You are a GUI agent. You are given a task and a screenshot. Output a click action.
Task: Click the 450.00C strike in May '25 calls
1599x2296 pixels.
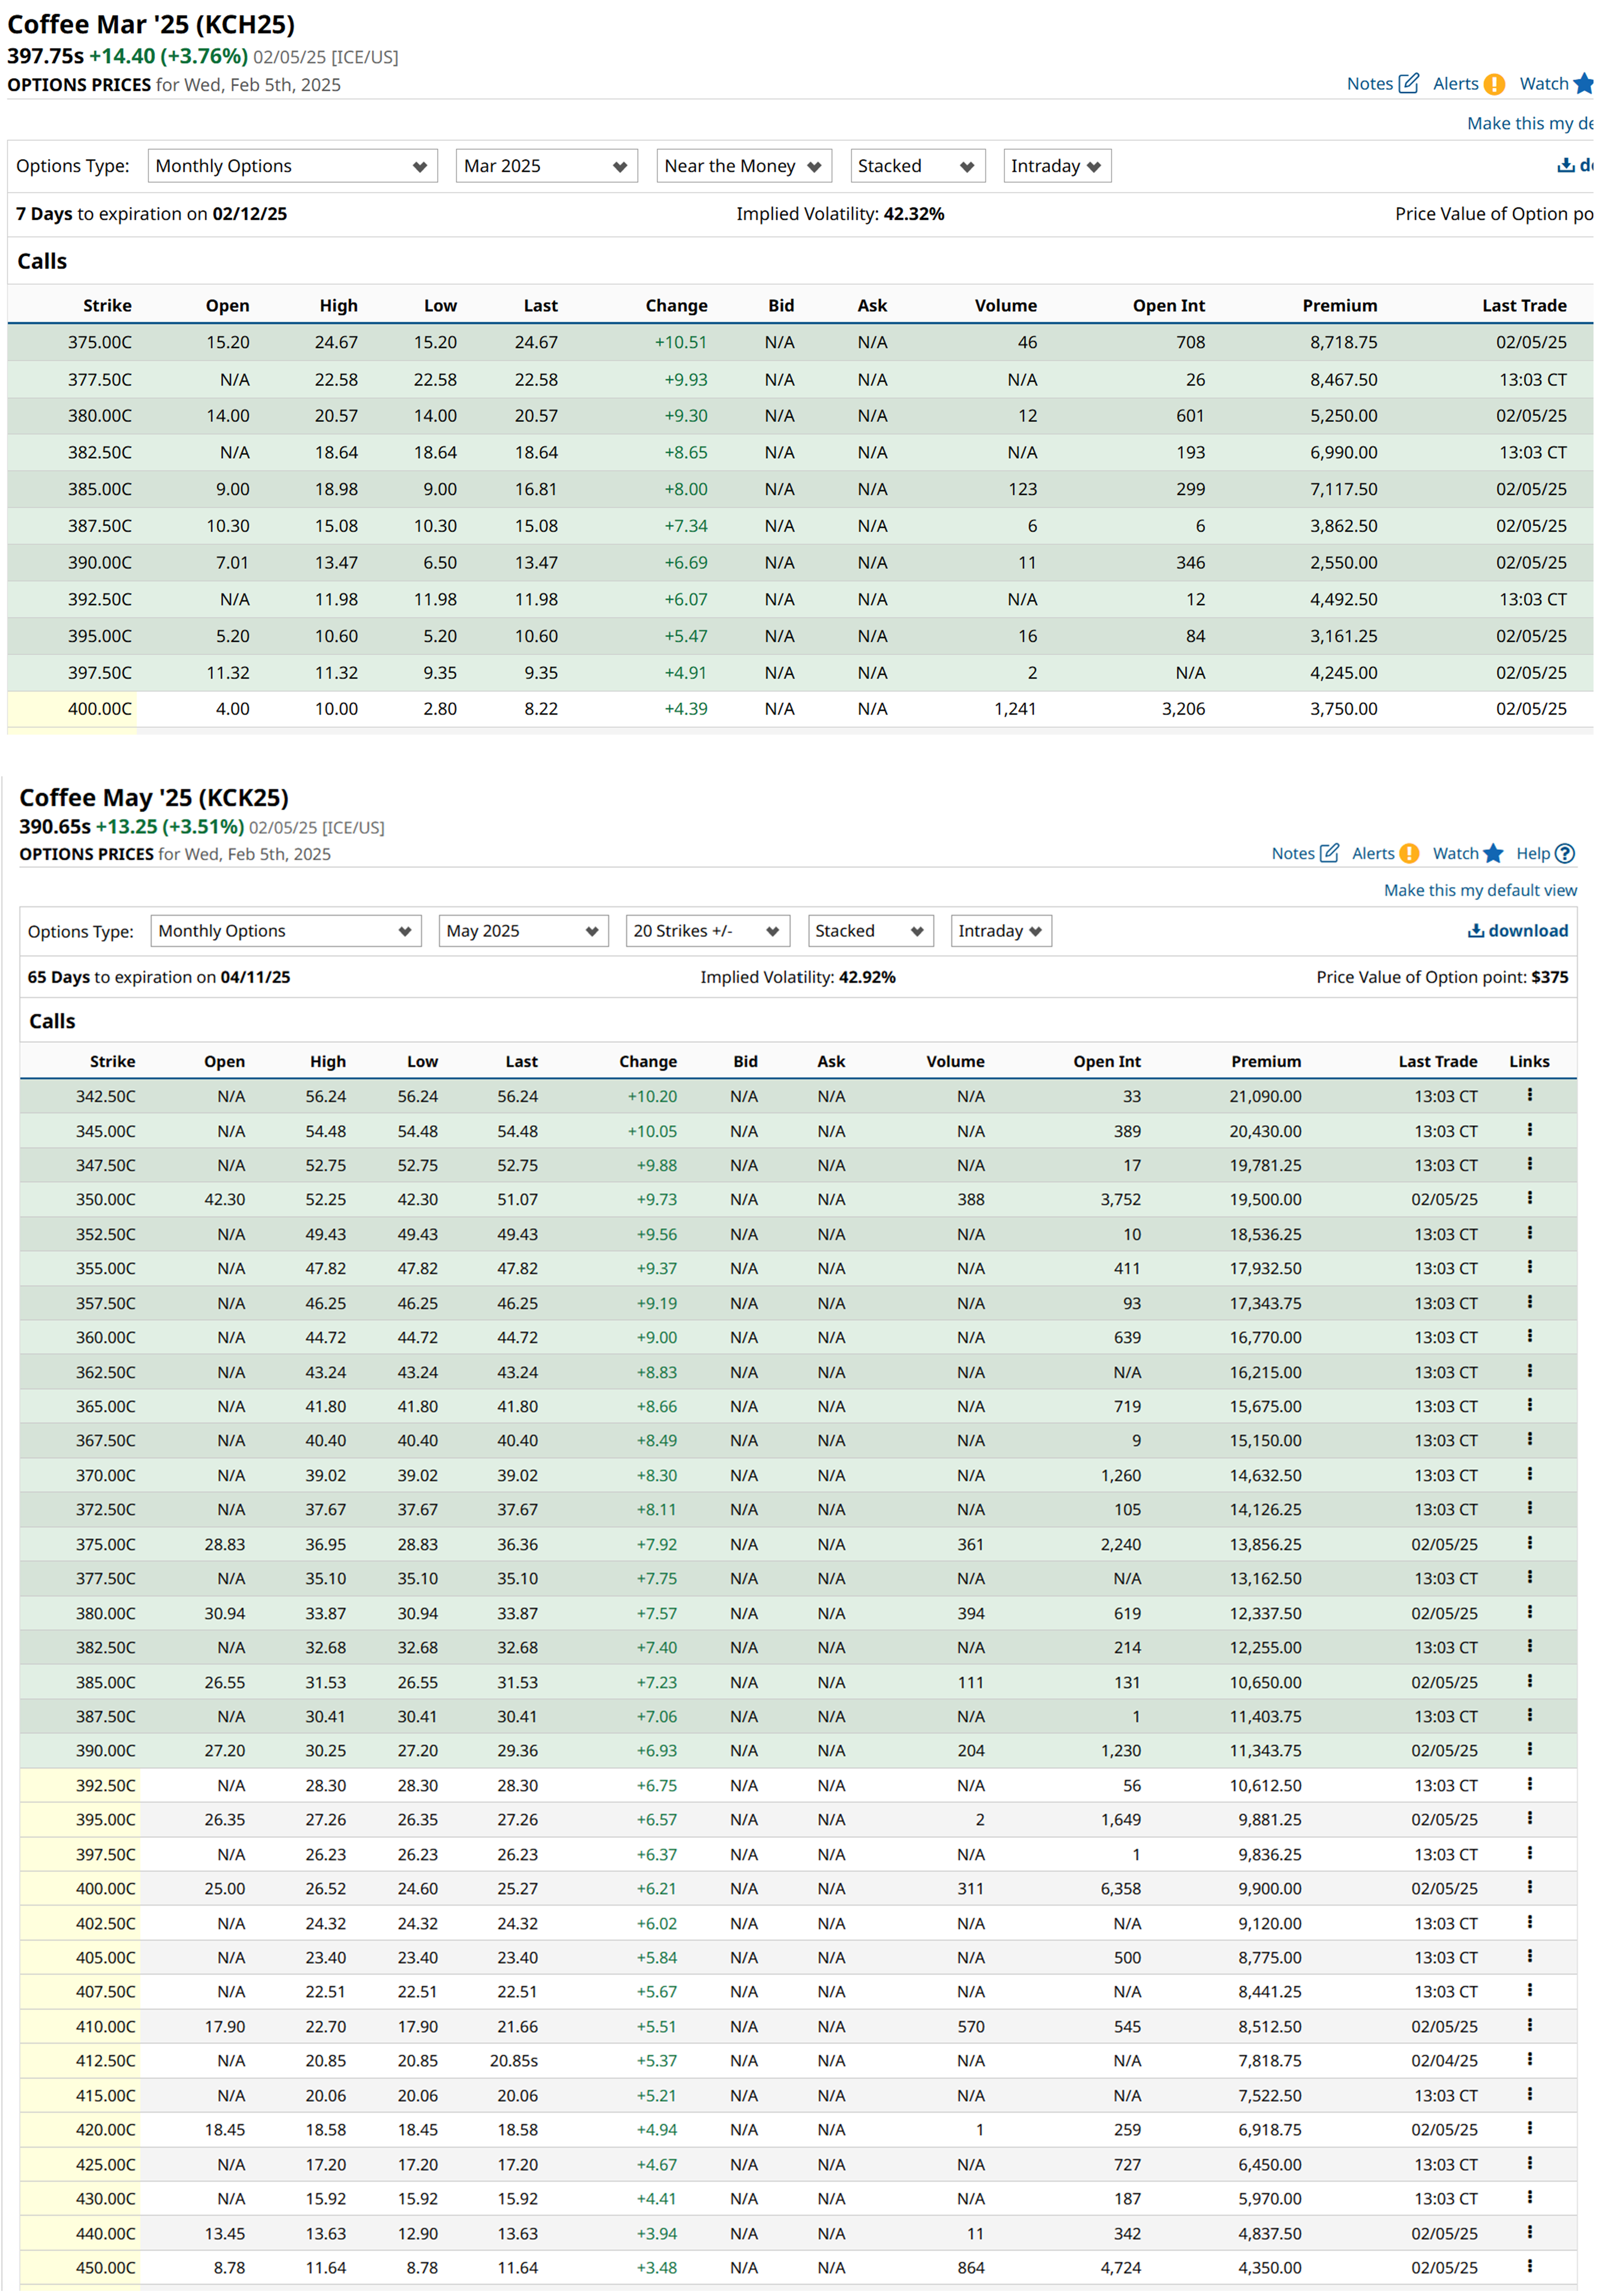pos(106,2267)
